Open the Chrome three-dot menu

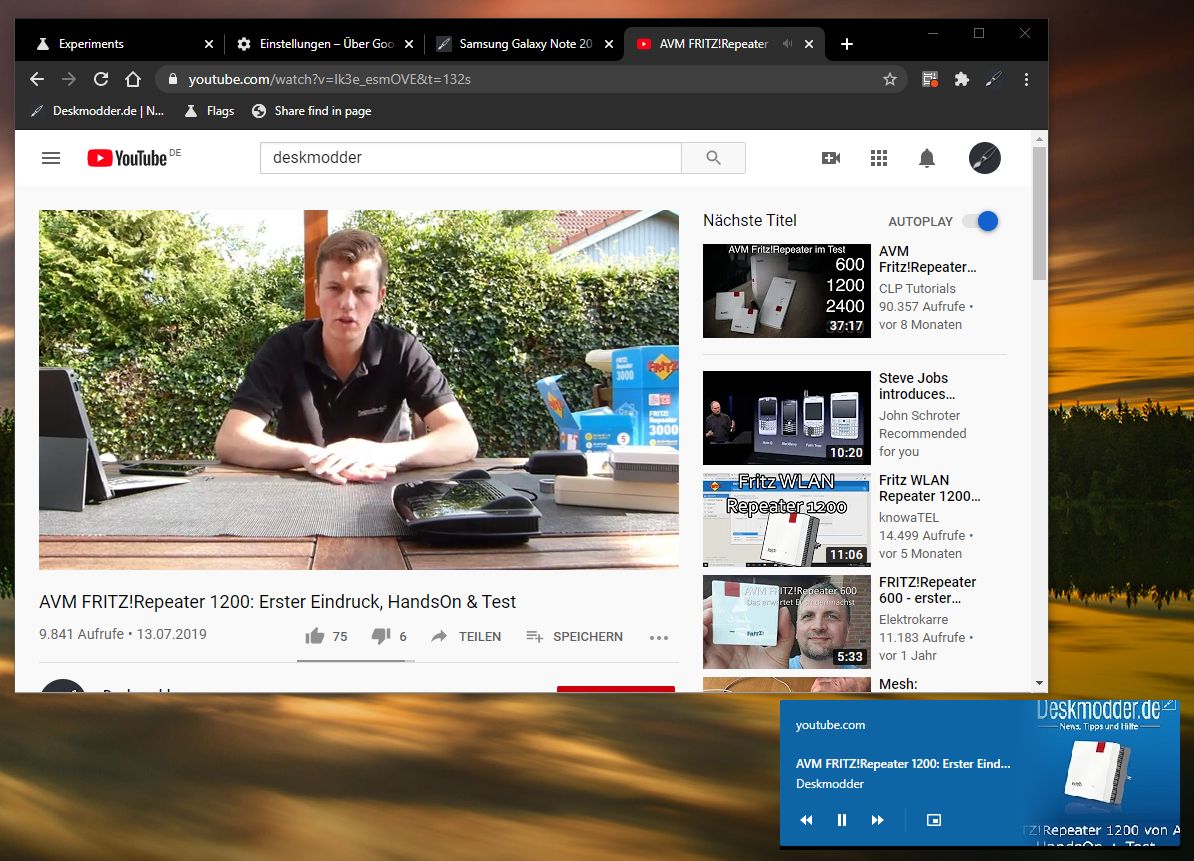[1026, 79]
